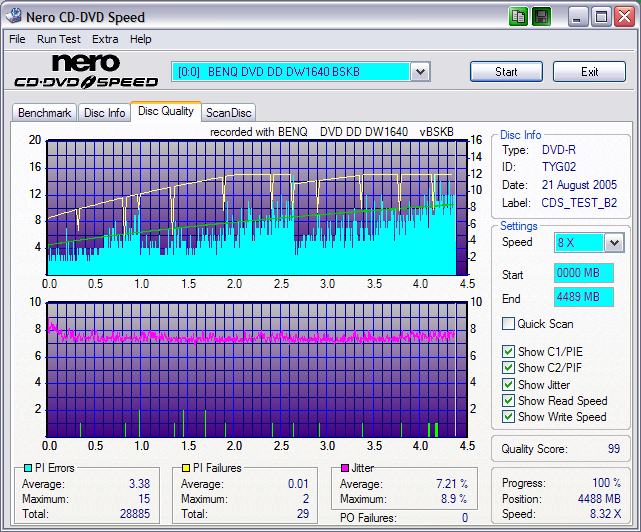Click the copy to clipboard icon in title bar
This screenshot has height=532, width=641.
518,16
